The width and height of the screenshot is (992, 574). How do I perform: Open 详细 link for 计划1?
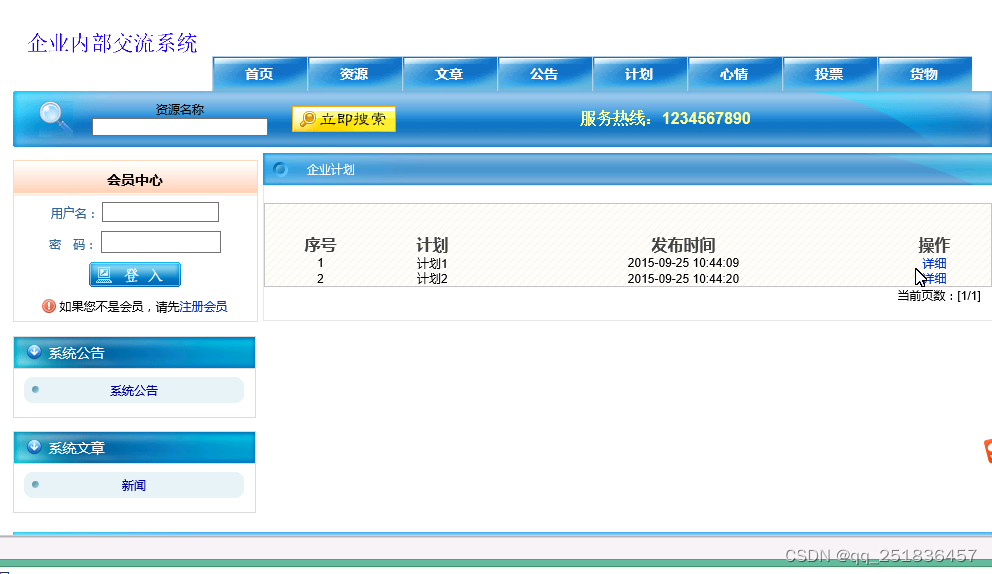(x=934, y=263)
